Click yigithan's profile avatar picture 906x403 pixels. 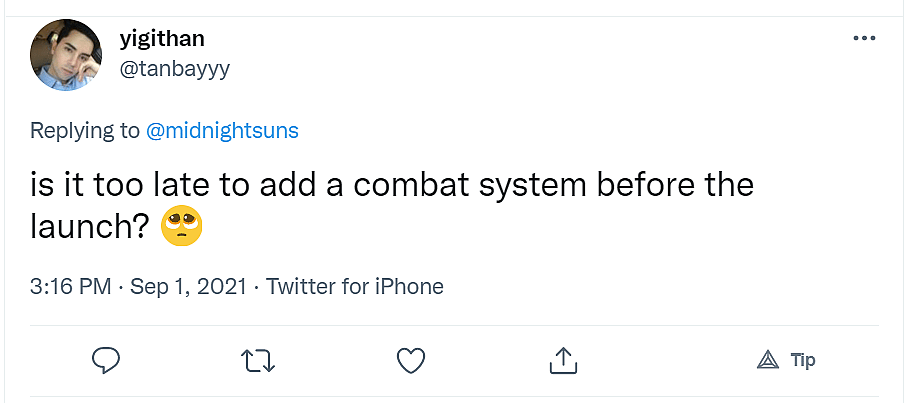66,55
